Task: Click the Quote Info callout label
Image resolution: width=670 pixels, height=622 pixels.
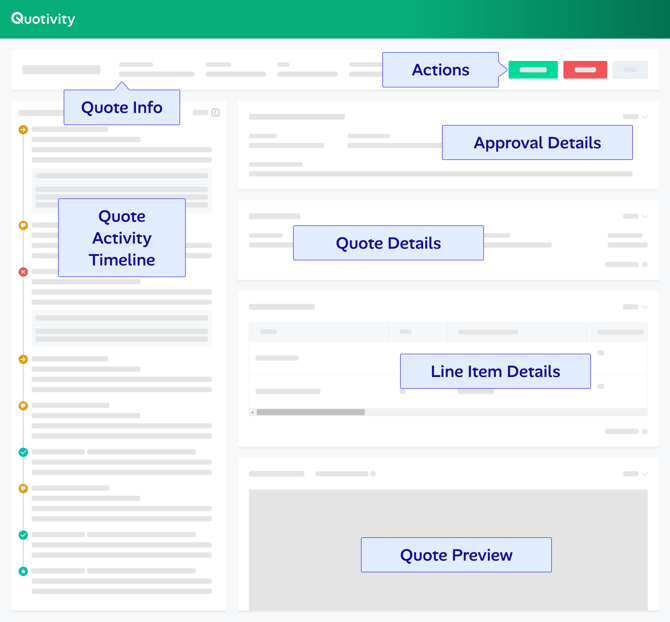Action: (121, 108)
